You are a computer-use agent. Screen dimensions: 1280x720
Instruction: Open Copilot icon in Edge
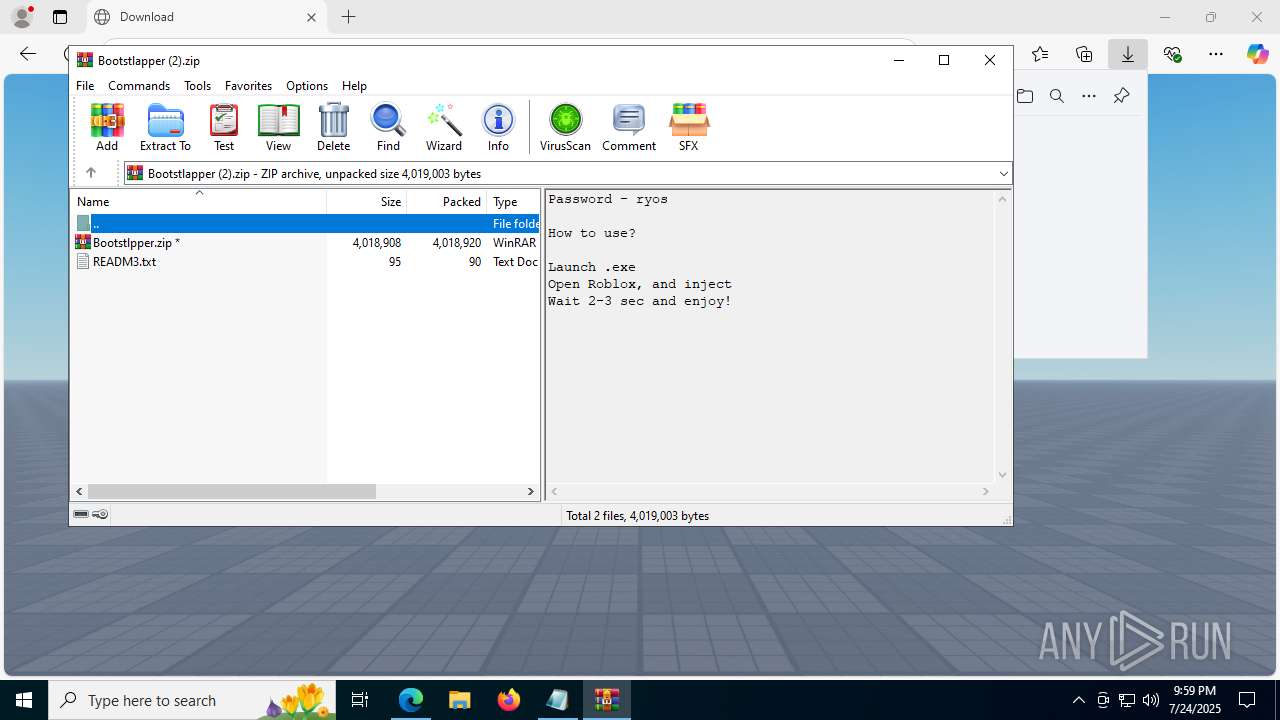click(1257, 54)
